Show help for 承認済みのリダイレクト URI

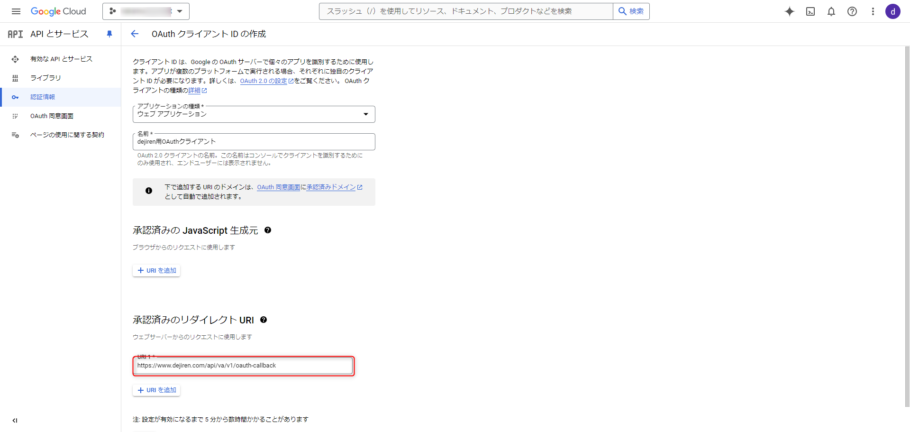coord(263,319)
